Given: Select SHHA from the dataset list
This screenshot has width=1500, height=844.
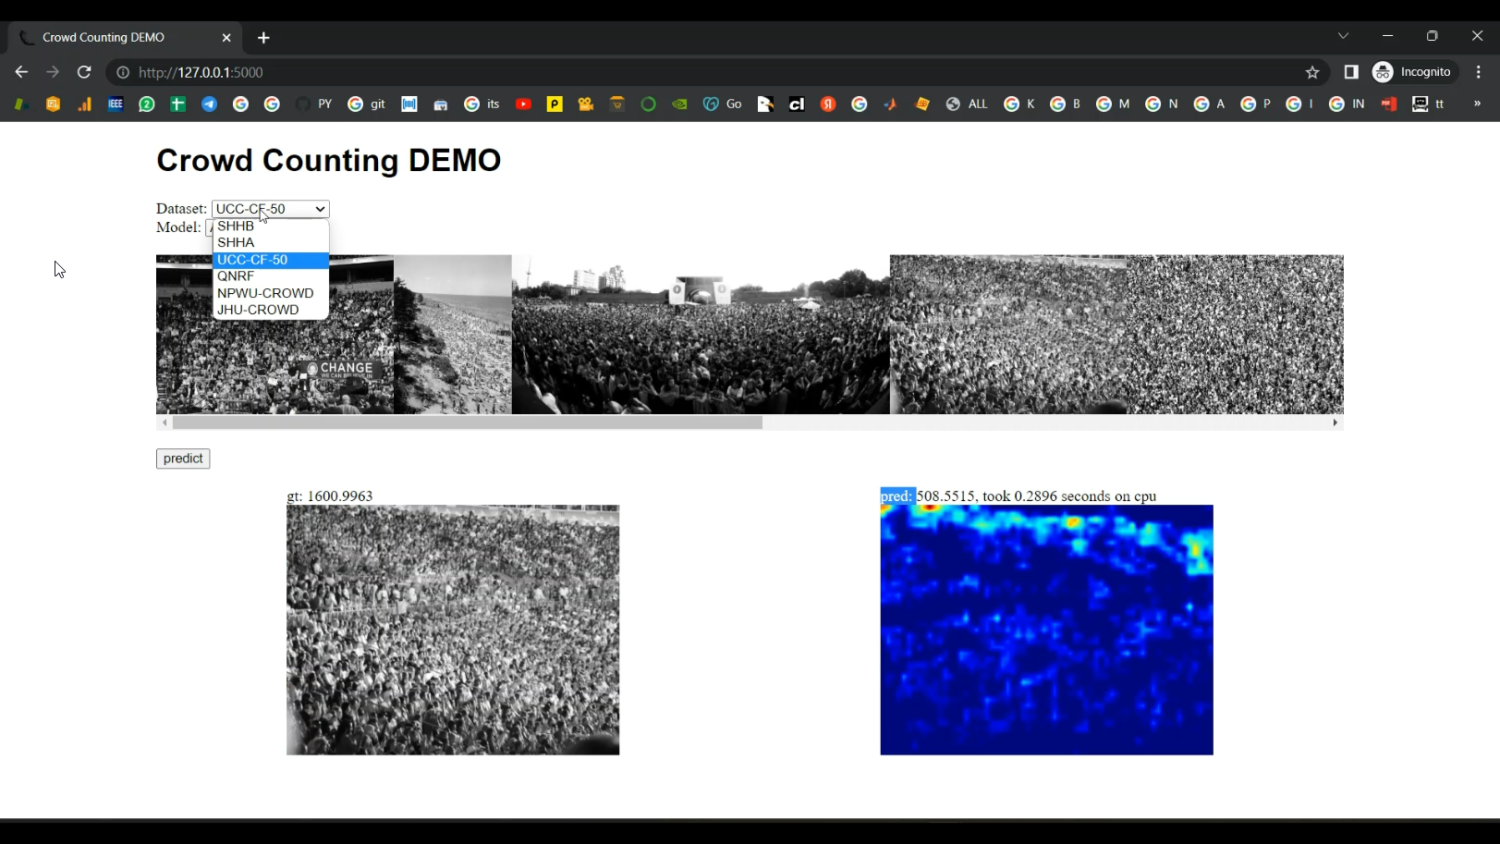Looking at the screenshot, I should click(236, 242).
